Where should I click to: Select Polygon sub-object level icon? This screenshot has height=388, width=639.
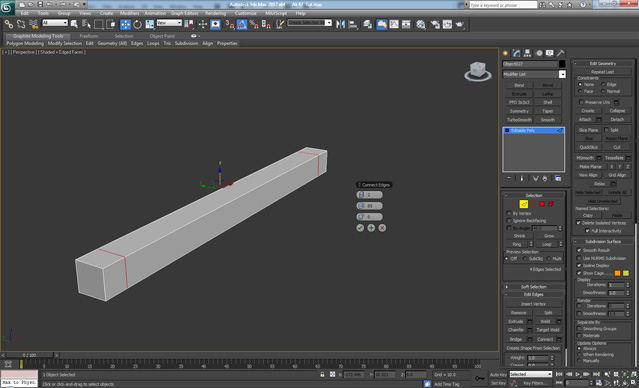(x=542, y=204)
